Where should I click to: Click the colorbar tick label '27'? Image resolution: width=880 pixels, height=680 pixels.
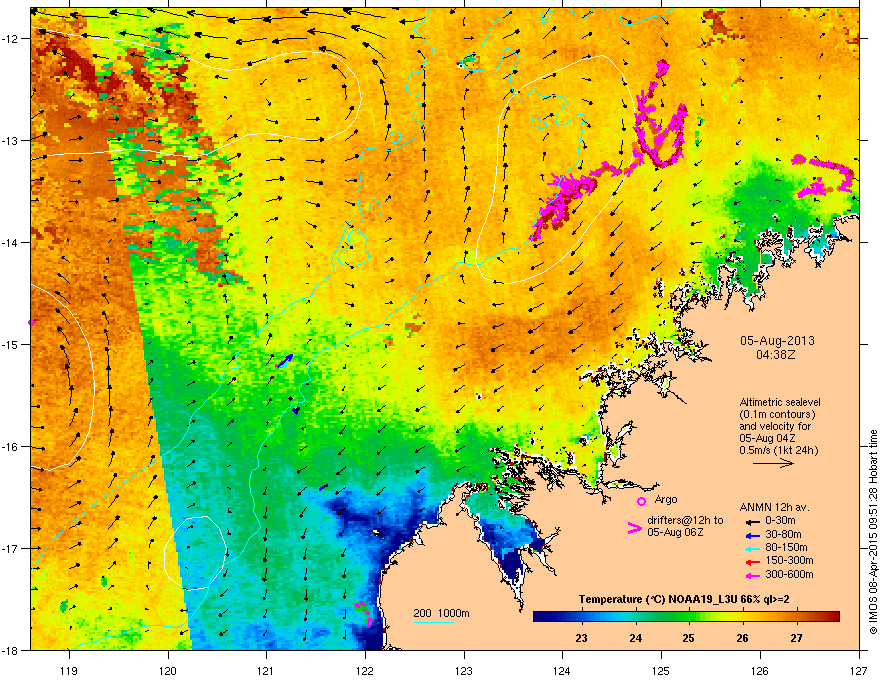[x=796, y=638]
